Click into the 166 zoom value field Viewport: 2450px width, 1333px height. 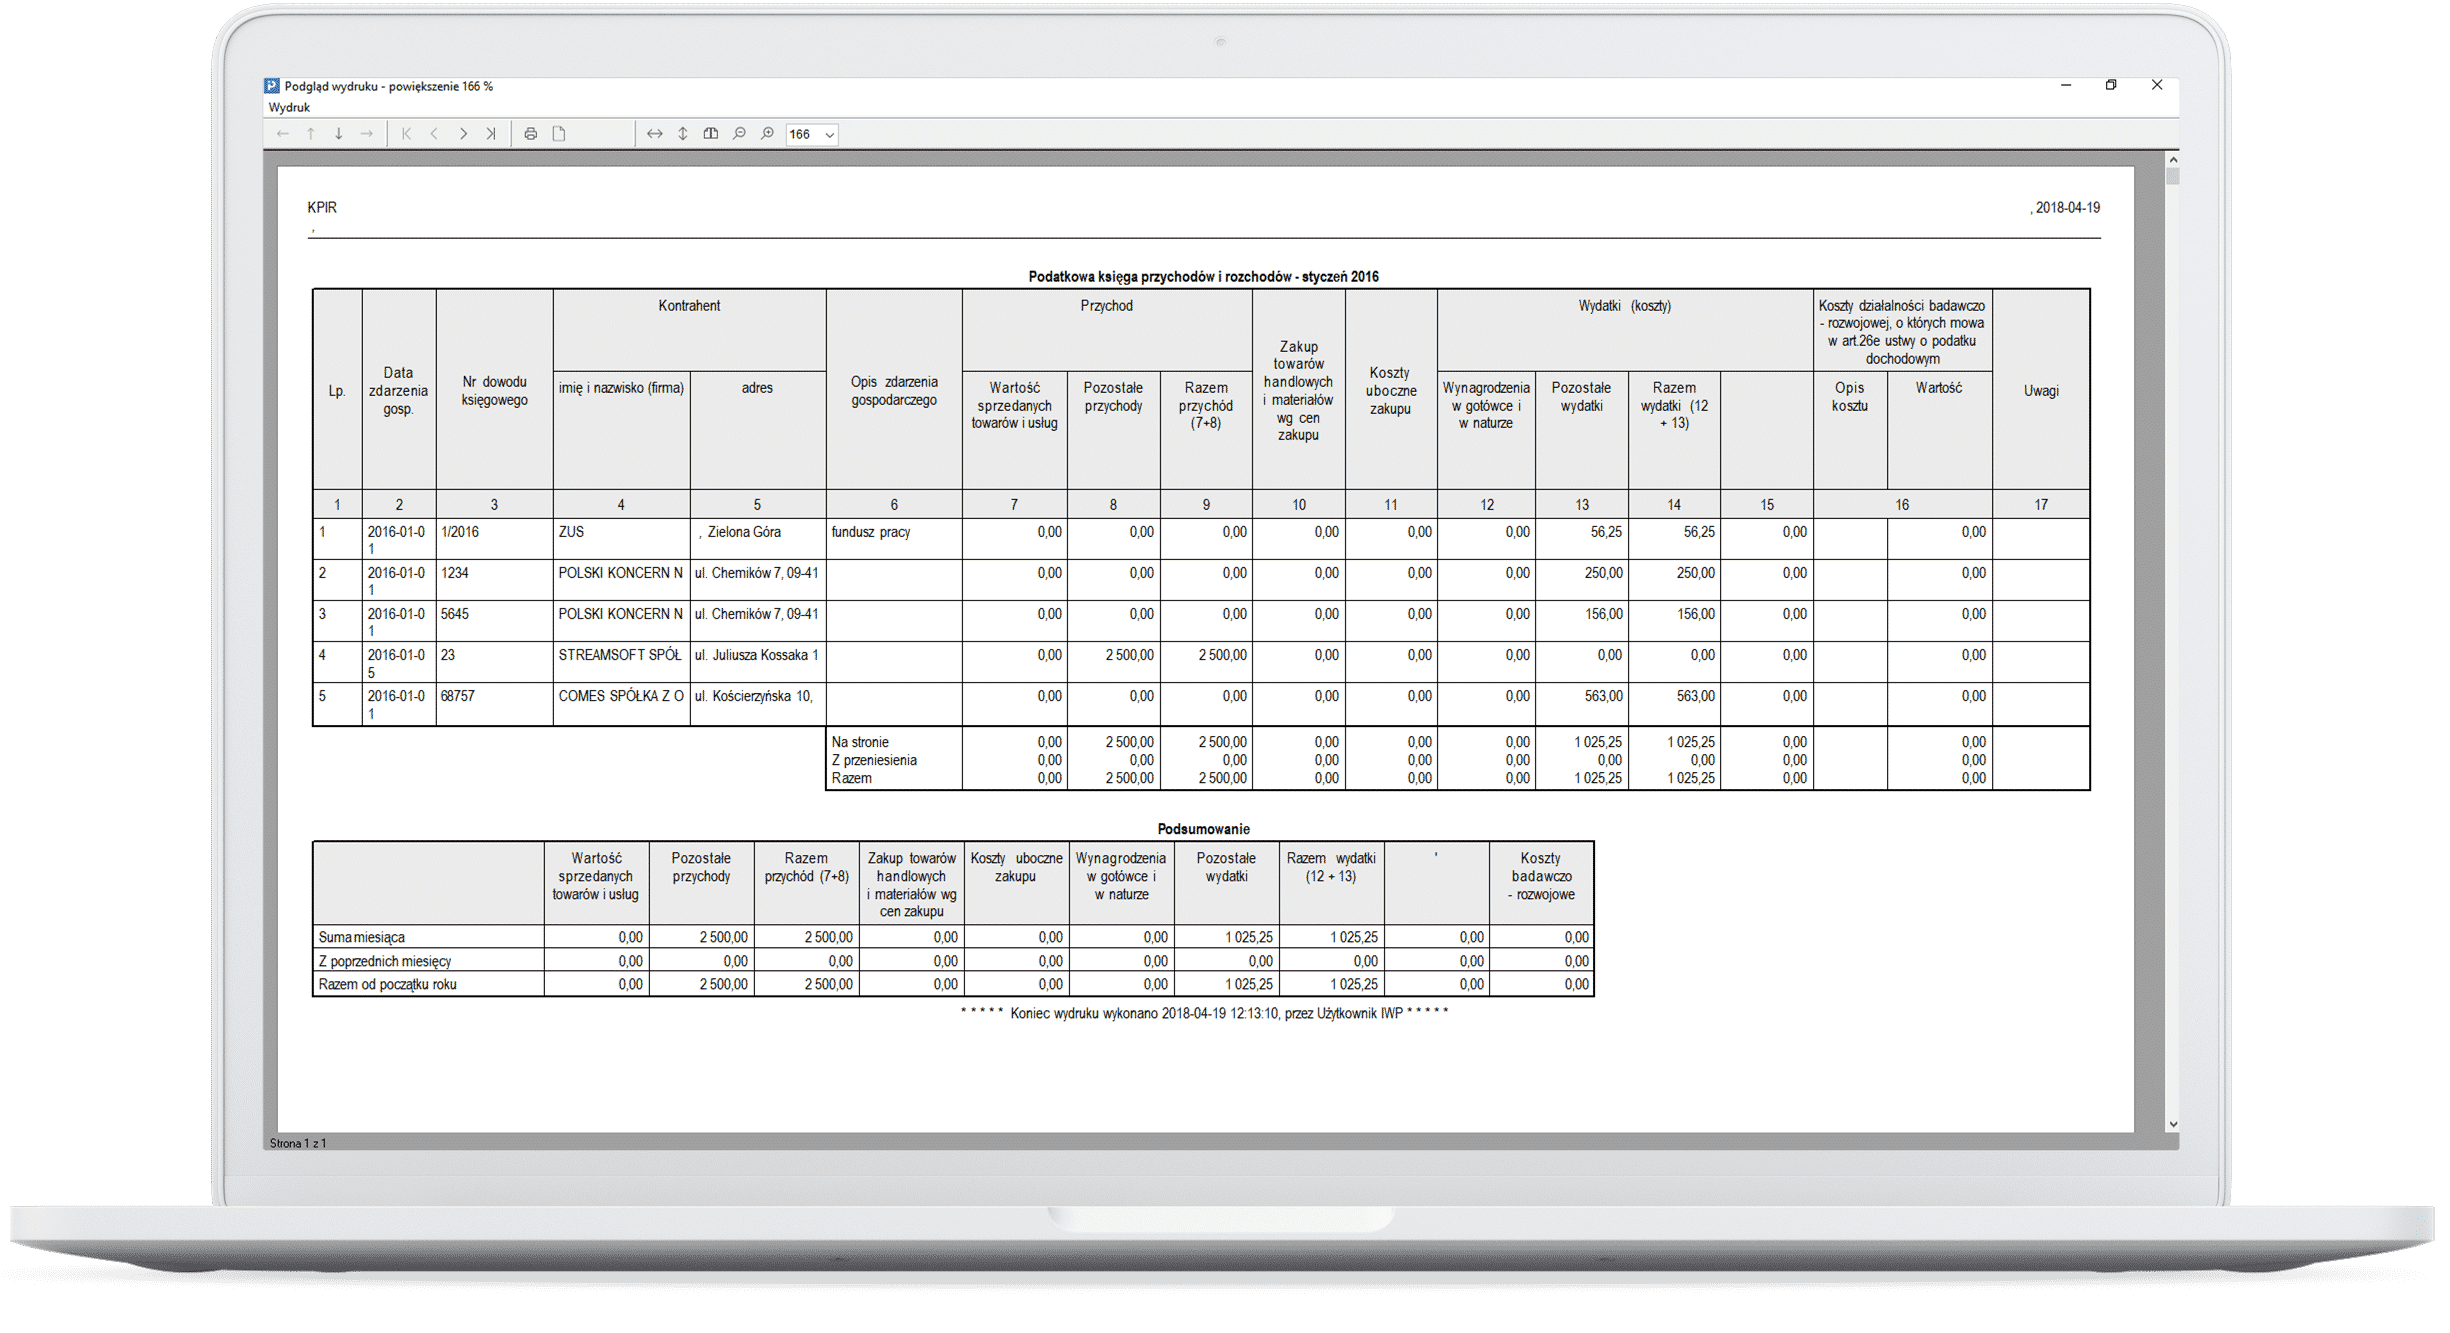point(803,135)
